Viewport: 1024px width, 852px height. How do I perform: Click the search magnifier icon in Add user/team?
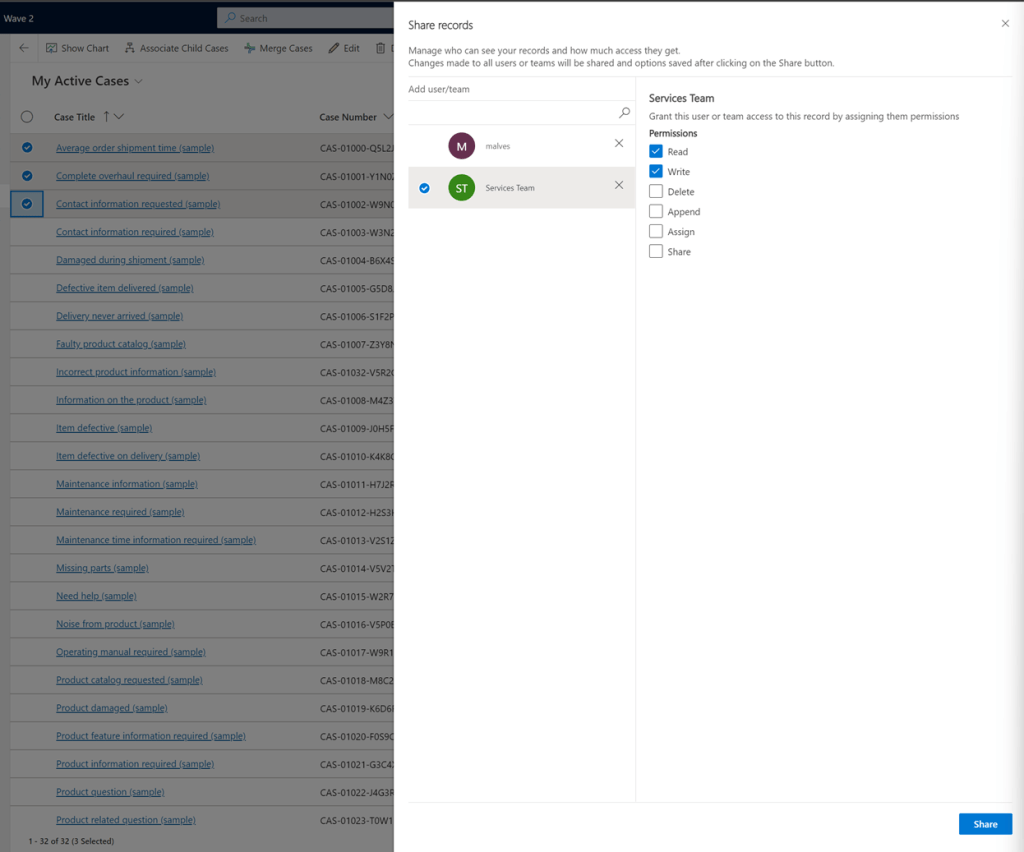pyautogui.click(x=624, y=113)
